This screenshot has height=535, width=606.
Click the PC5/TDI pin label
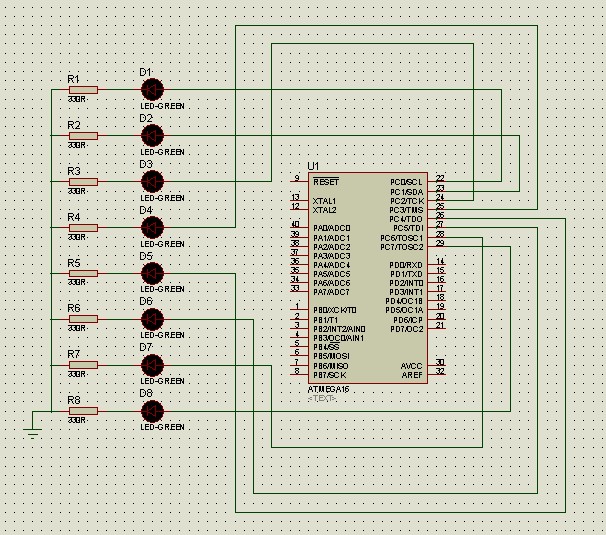click(408, 228)
